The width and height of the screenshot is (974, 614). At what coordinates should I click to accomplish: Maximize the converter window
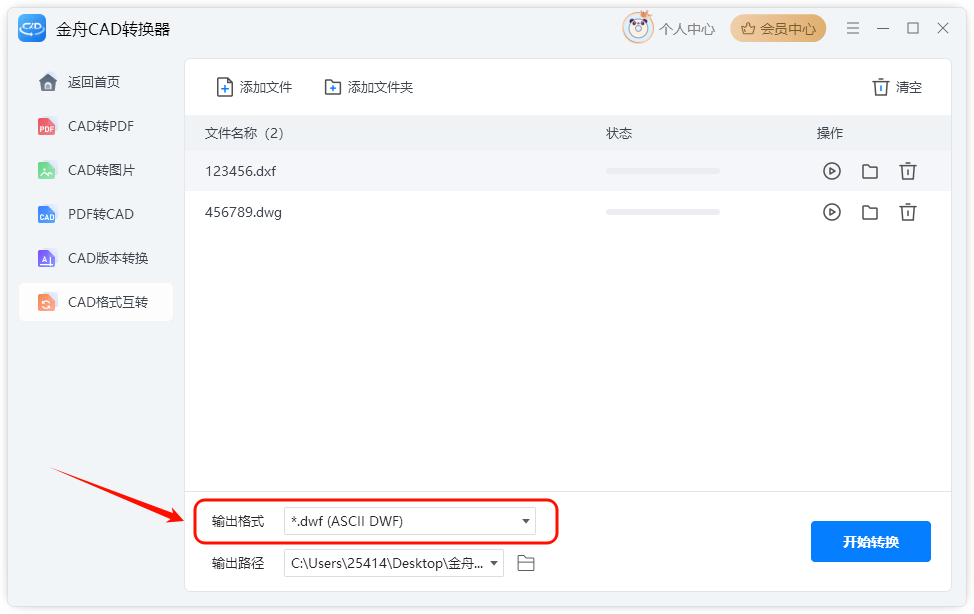coord(913,28)
